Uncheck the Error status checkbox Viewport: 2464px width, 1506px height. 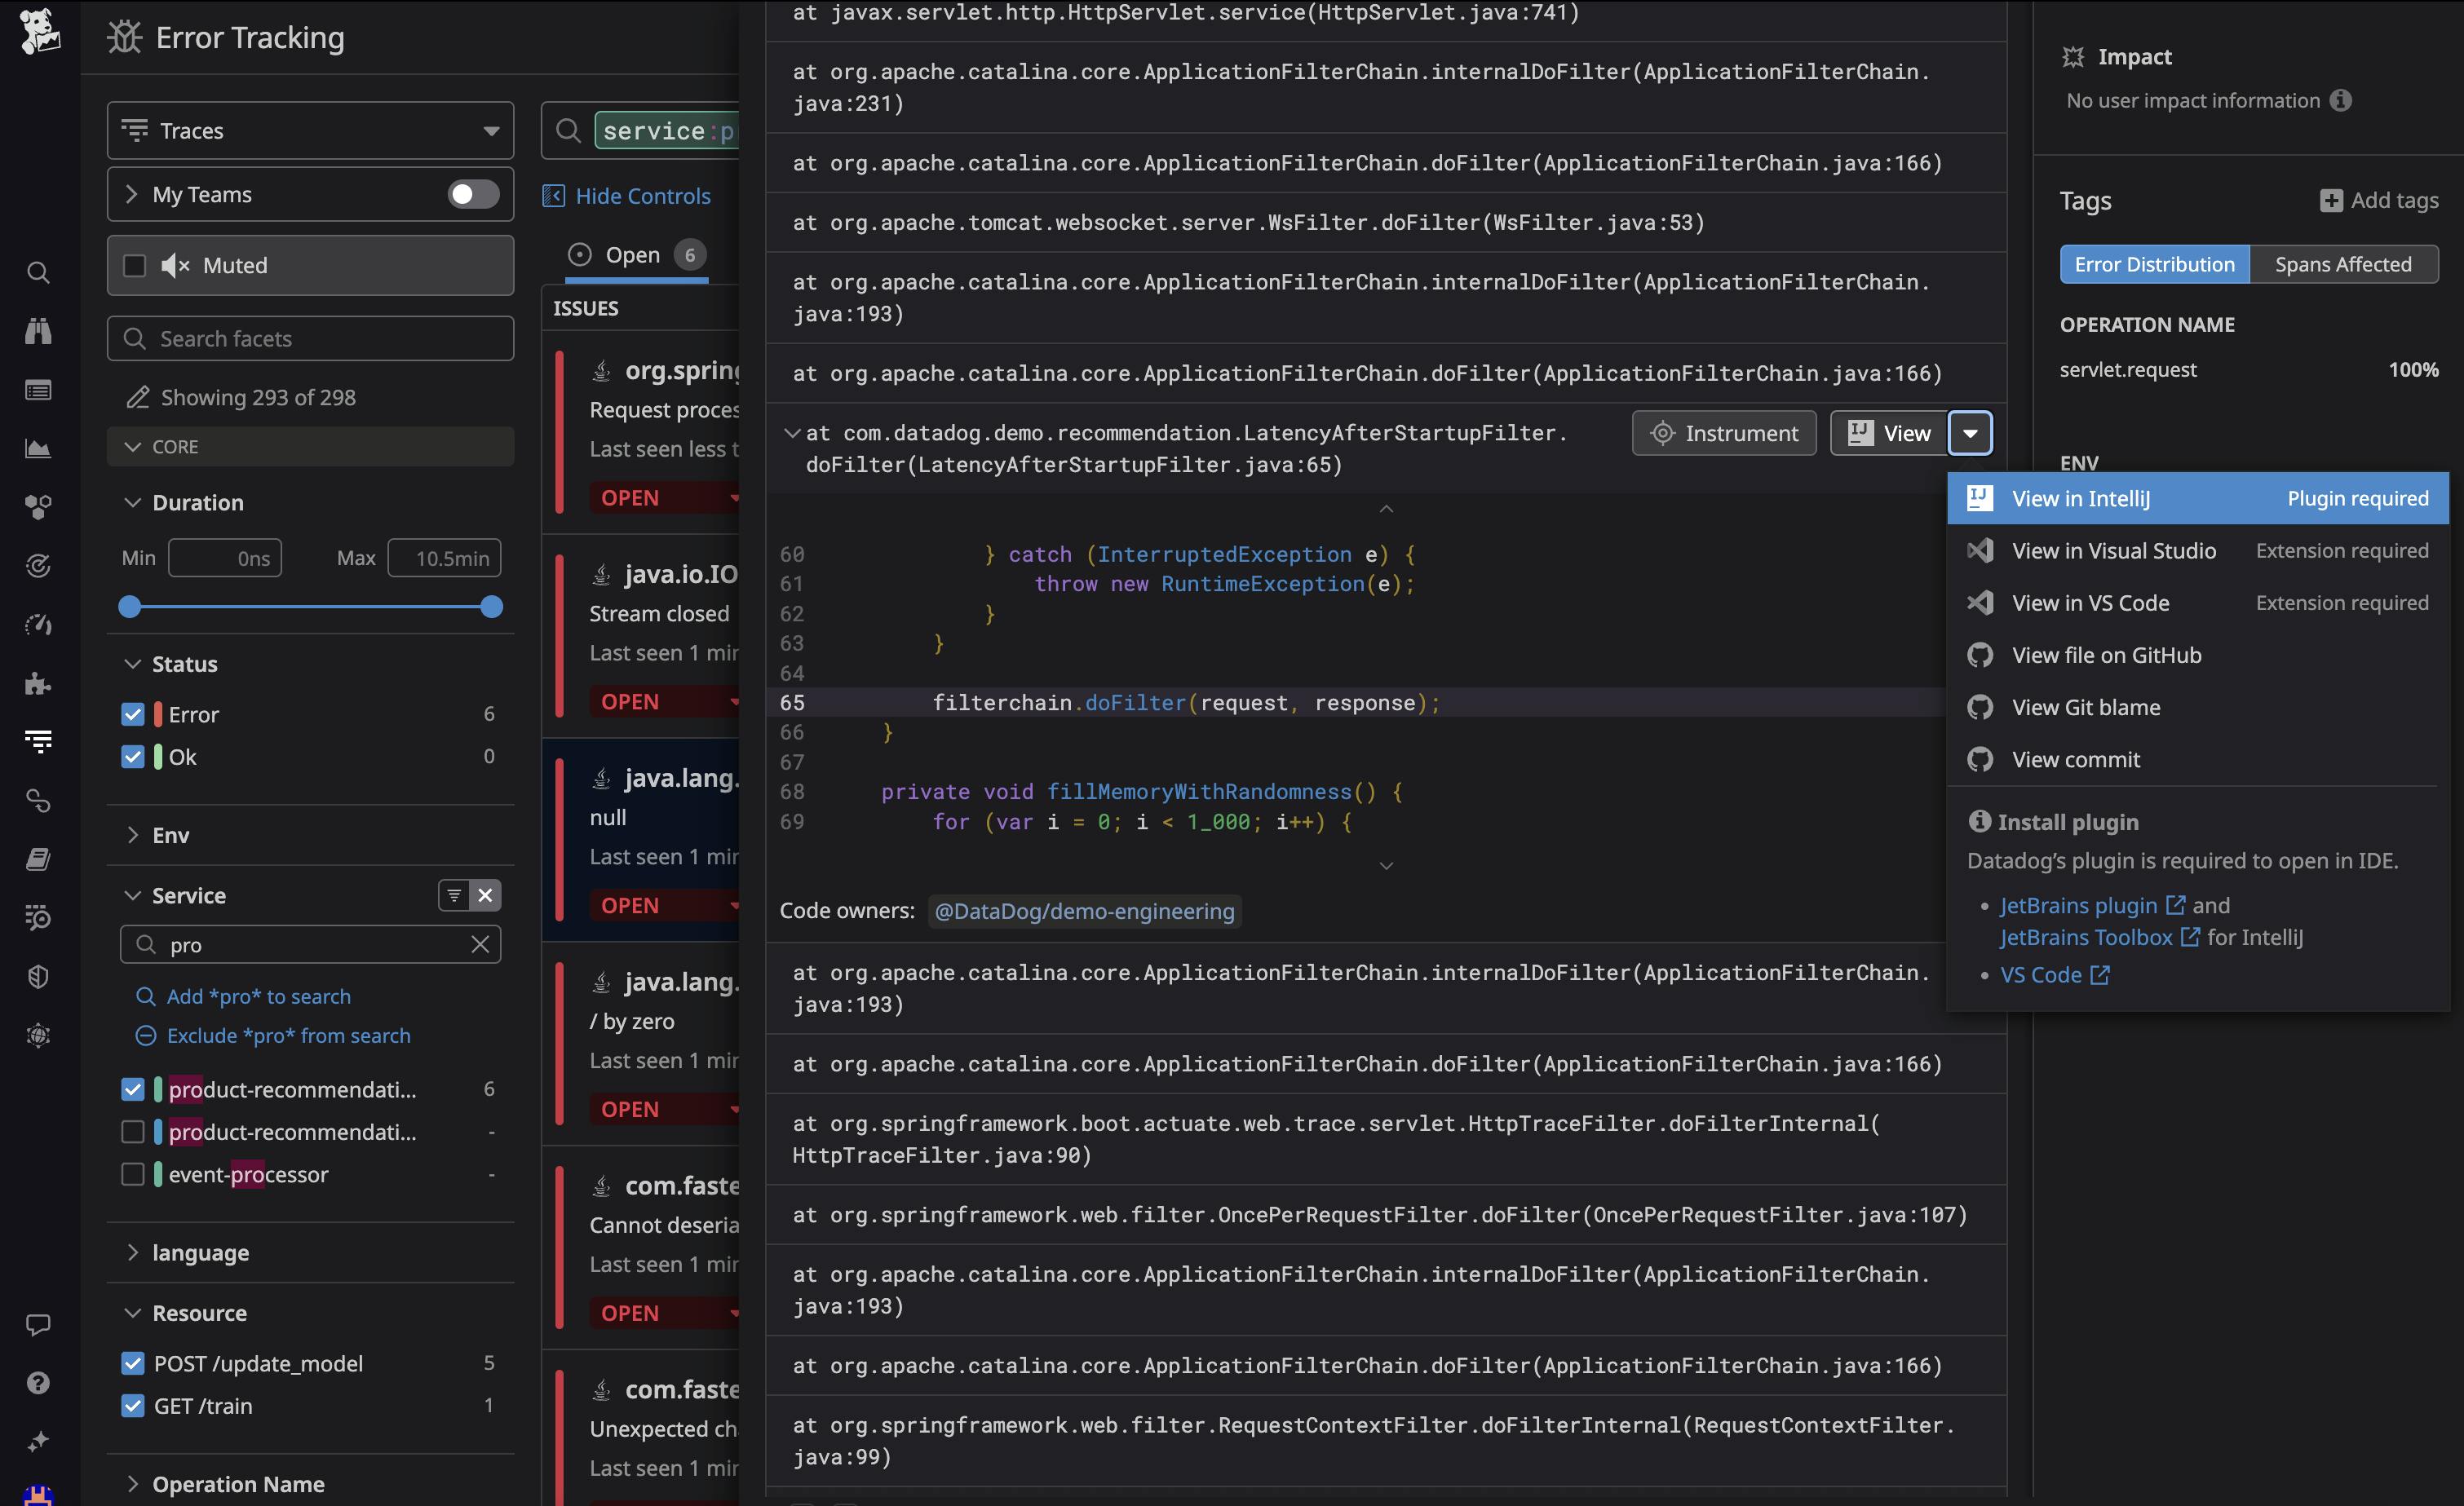pyautogui.click(x=133, y=714)
